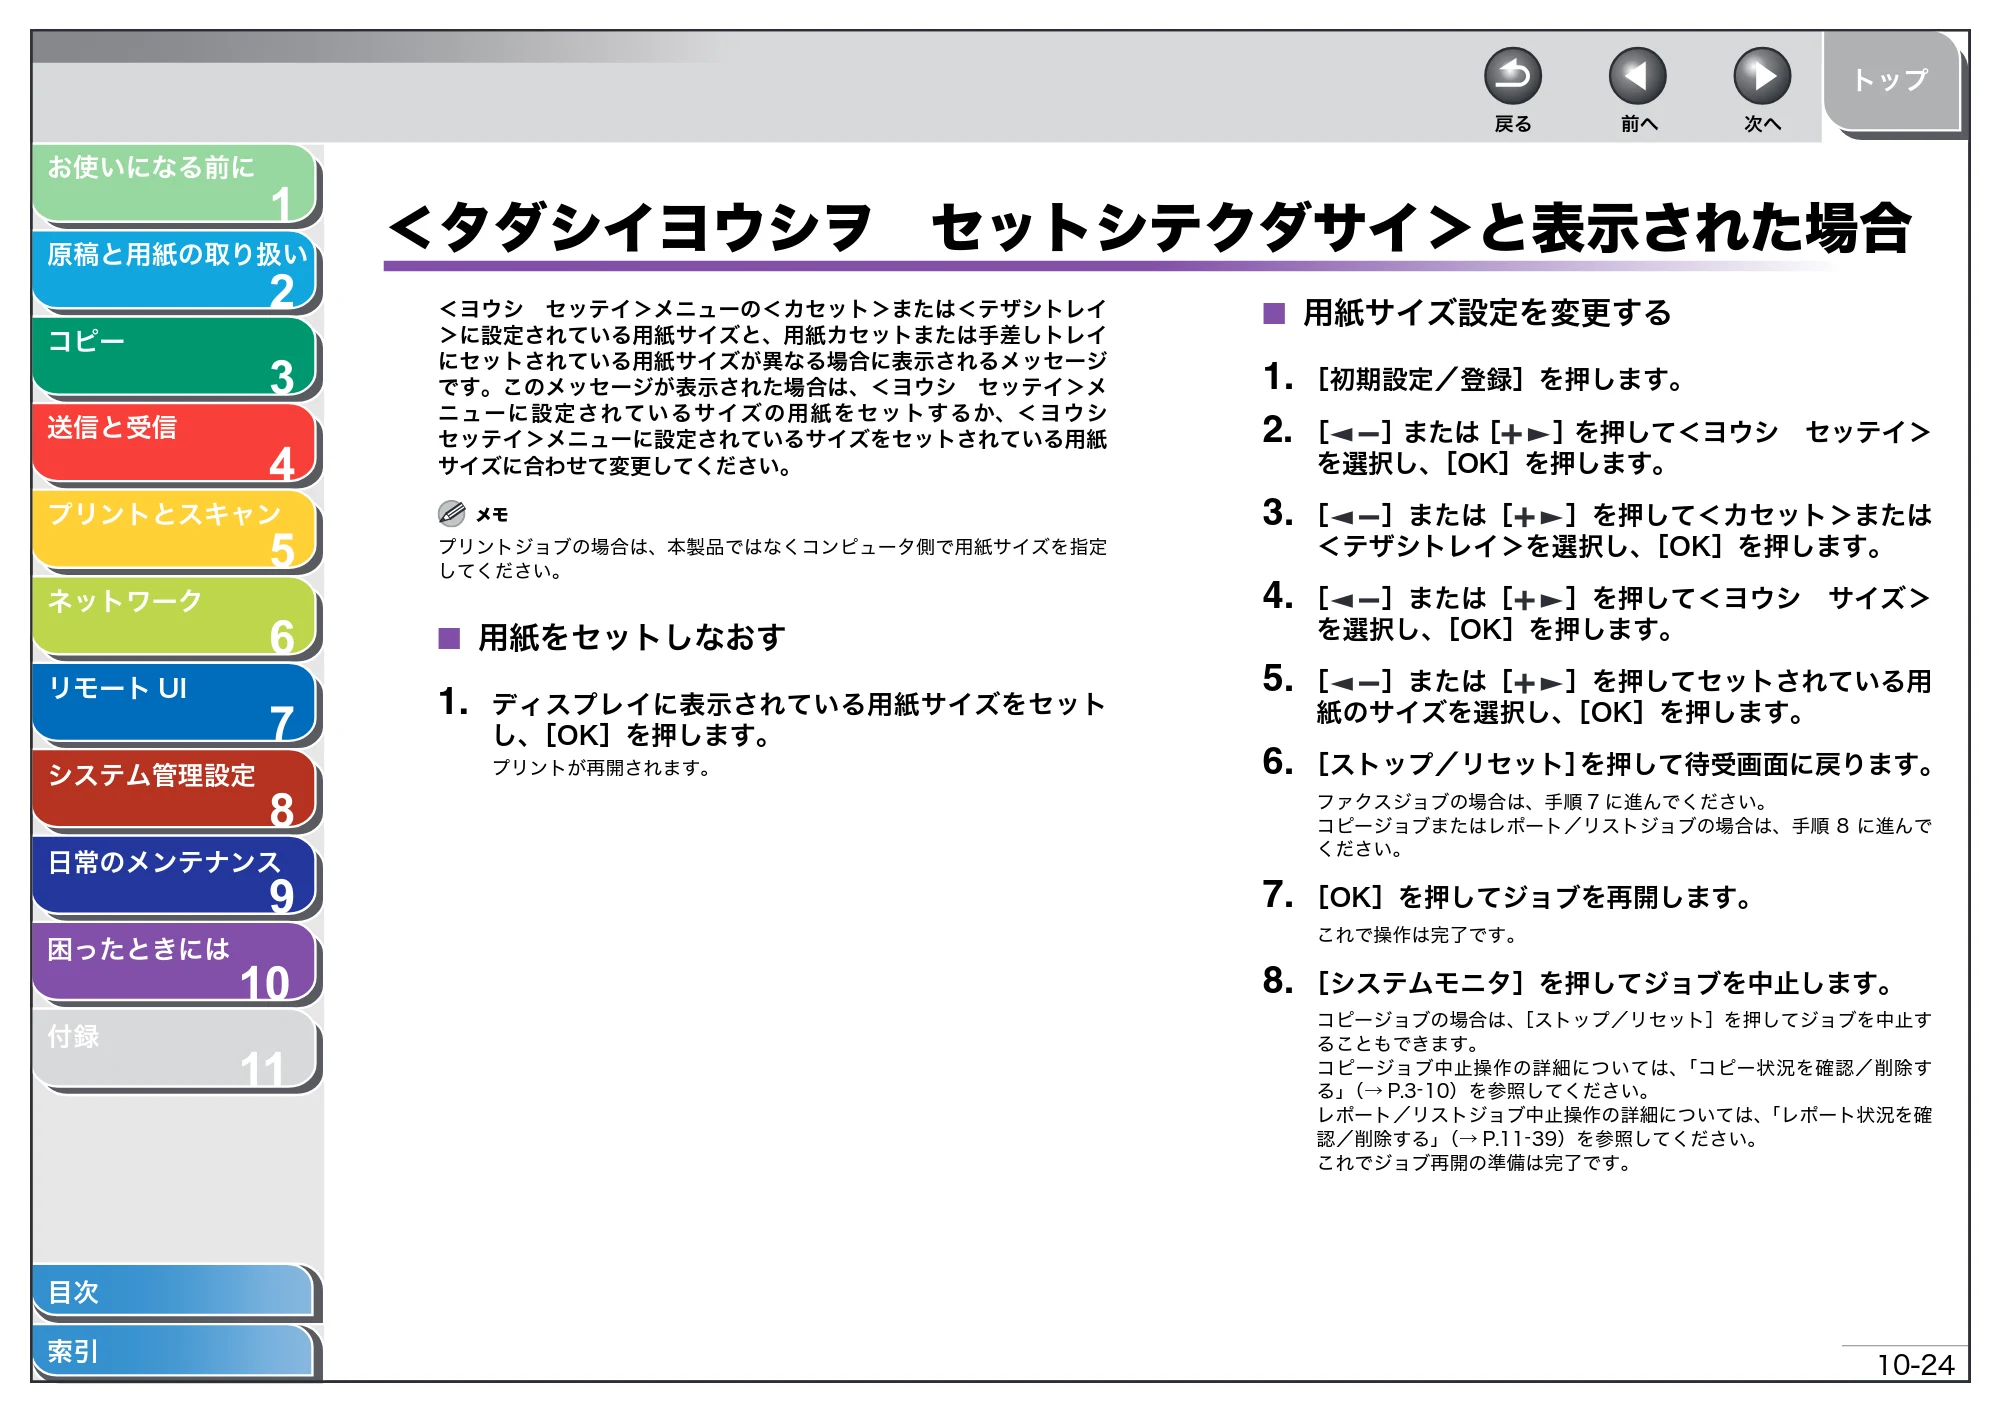Image resolution: width=2000 pixels, height=1414 pixels.
Task: Click the 次へ (next page) arrow icon
Action: point(1761,76)
